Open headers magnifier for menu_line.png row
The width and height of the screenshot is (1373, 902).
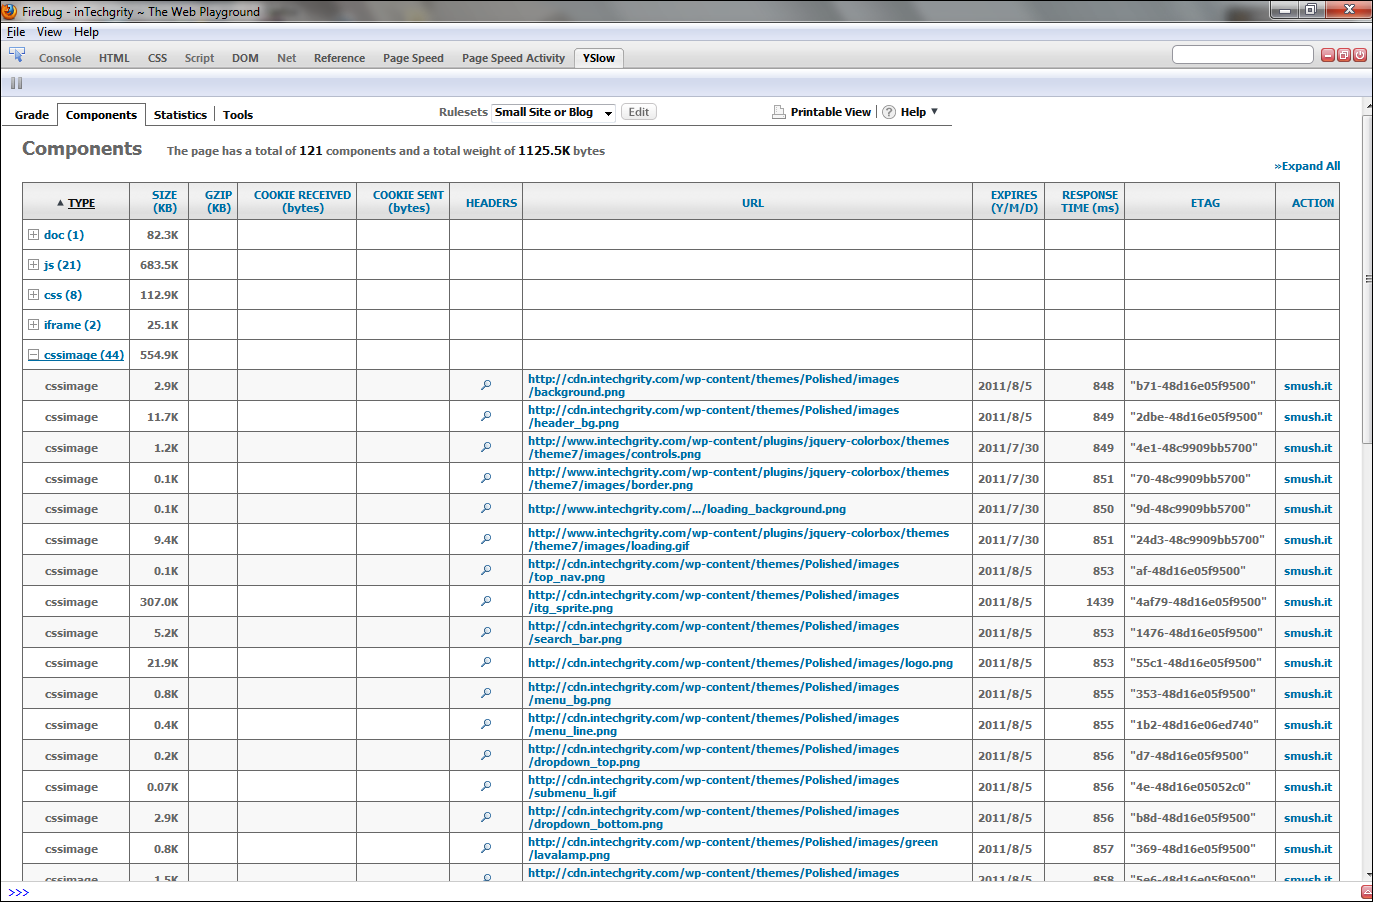pyautogui.click(x=486, y=724)
